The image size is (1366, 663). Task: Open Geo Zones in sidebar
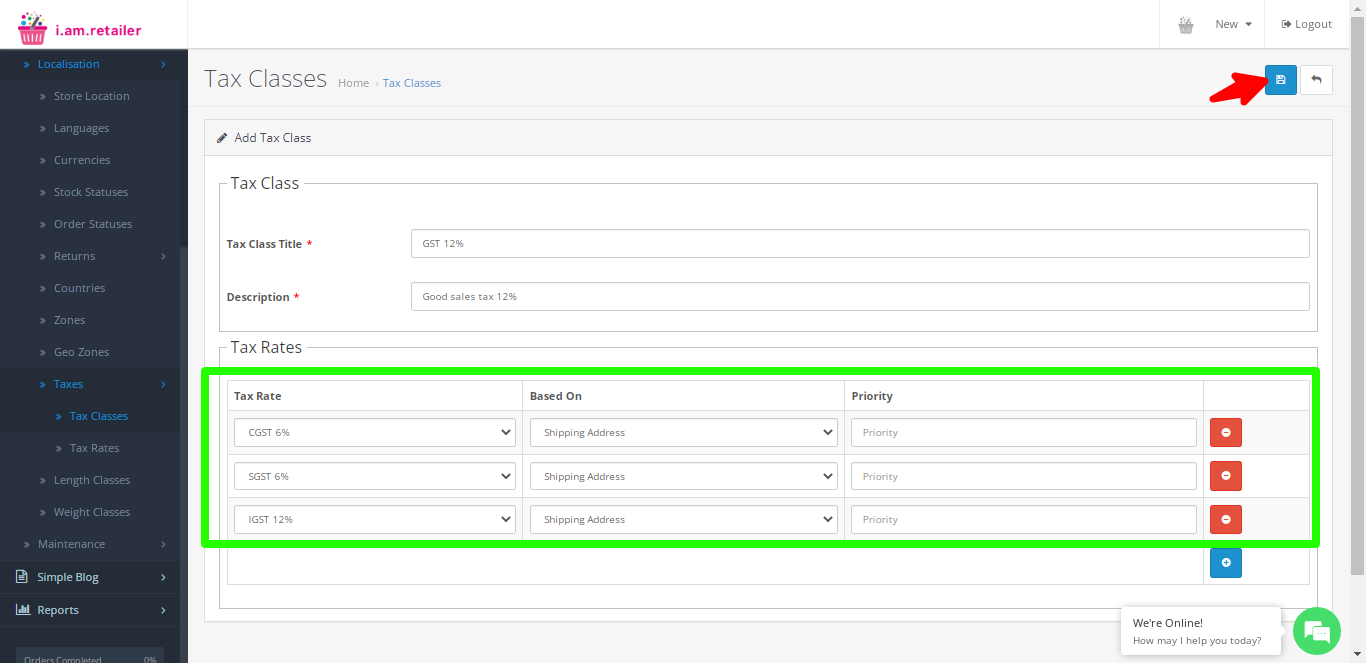coord(81,352)
